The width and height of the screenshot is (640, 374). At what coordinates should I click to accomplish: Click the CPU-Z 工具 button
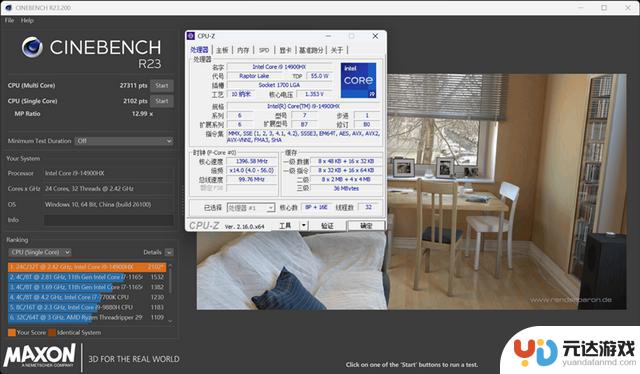pyautogui.click(x=285, y=225)
